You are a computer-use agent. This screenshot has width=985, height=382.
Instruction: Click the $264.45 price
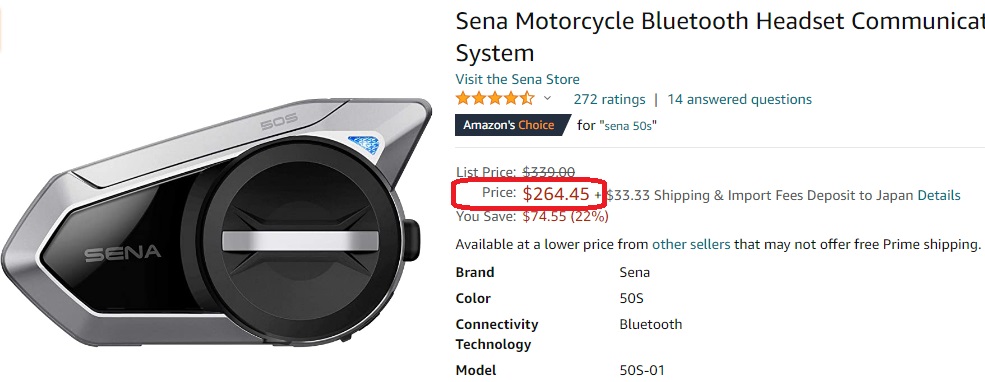(x=556, y=194)
